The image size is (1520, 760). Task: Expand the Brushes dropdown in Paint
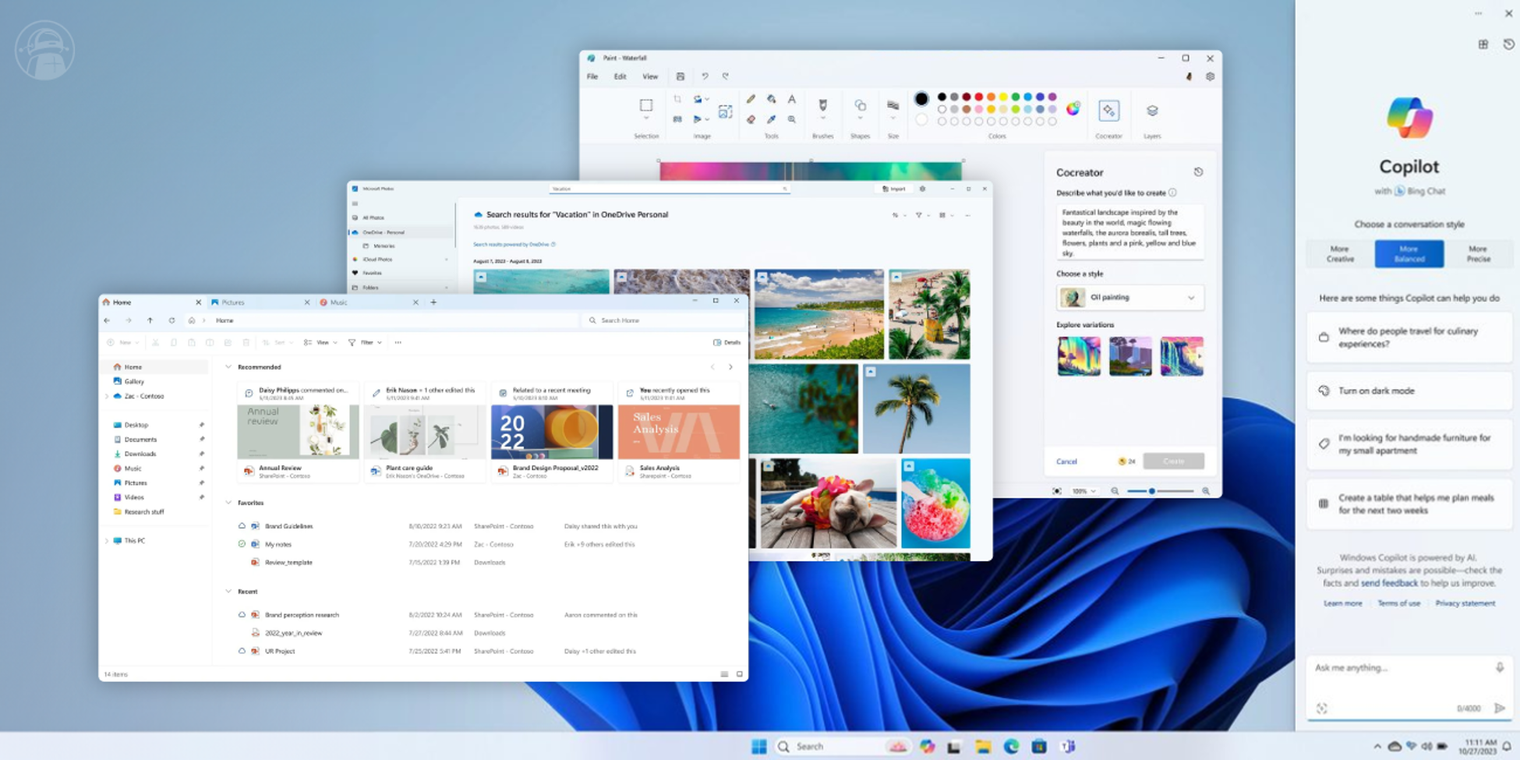pos(822,117)
